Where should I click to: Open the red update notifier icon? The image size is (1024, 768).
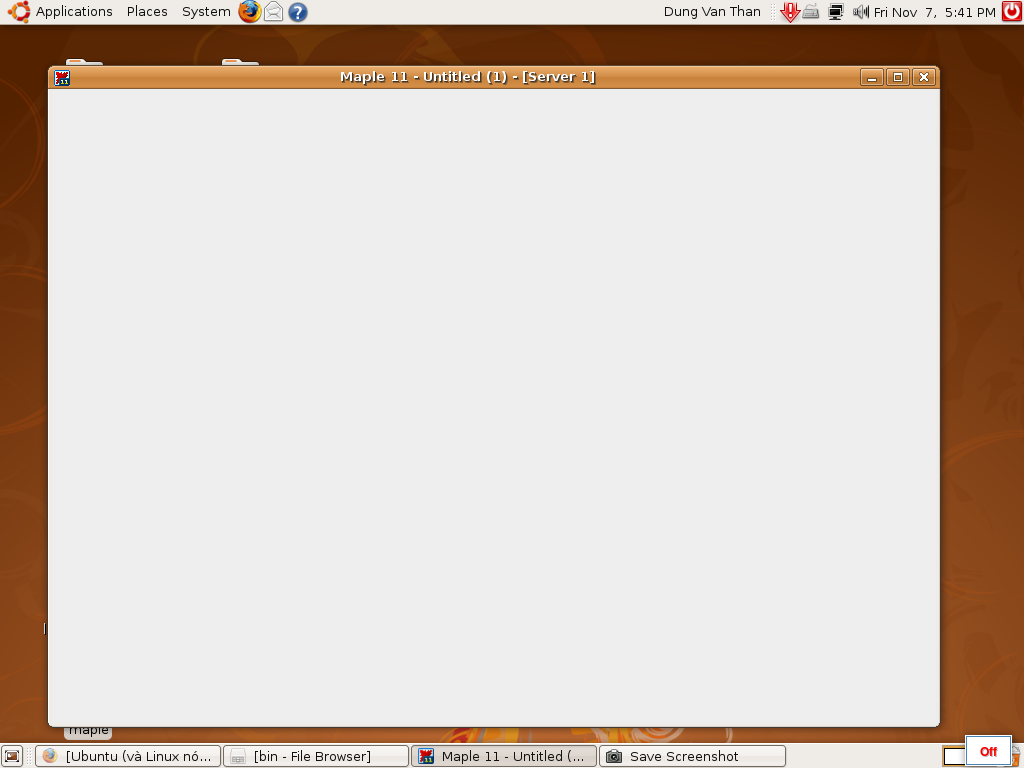[790, 12]
